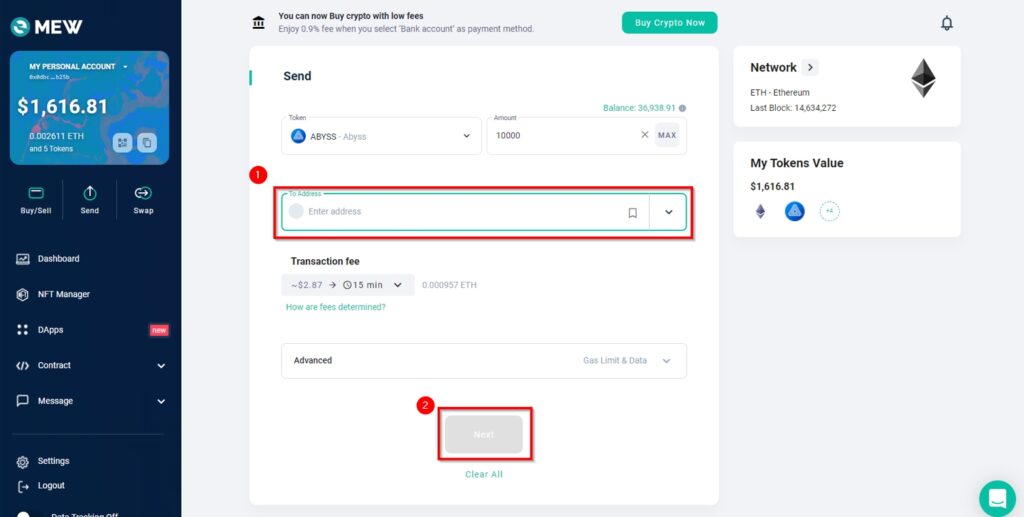The height and width of the screenshot is (517, 1024).
Task: Open transaction fee speed dropdown
Action: tap(347, 285)
